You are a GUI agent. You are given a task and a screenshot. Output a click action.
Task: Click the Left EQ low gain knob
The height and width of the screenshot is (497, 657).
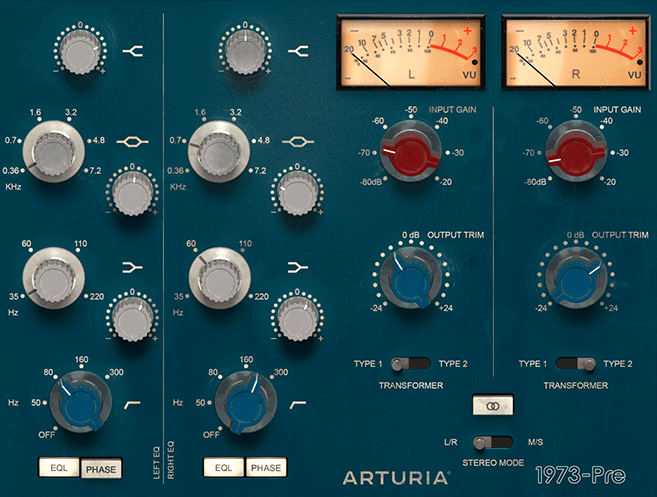pos(132,320)
